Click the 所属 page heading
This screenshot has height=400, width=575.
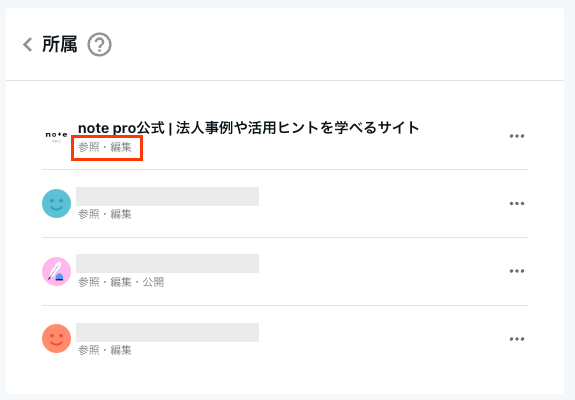pyautogui.click(x=60, y=44)
